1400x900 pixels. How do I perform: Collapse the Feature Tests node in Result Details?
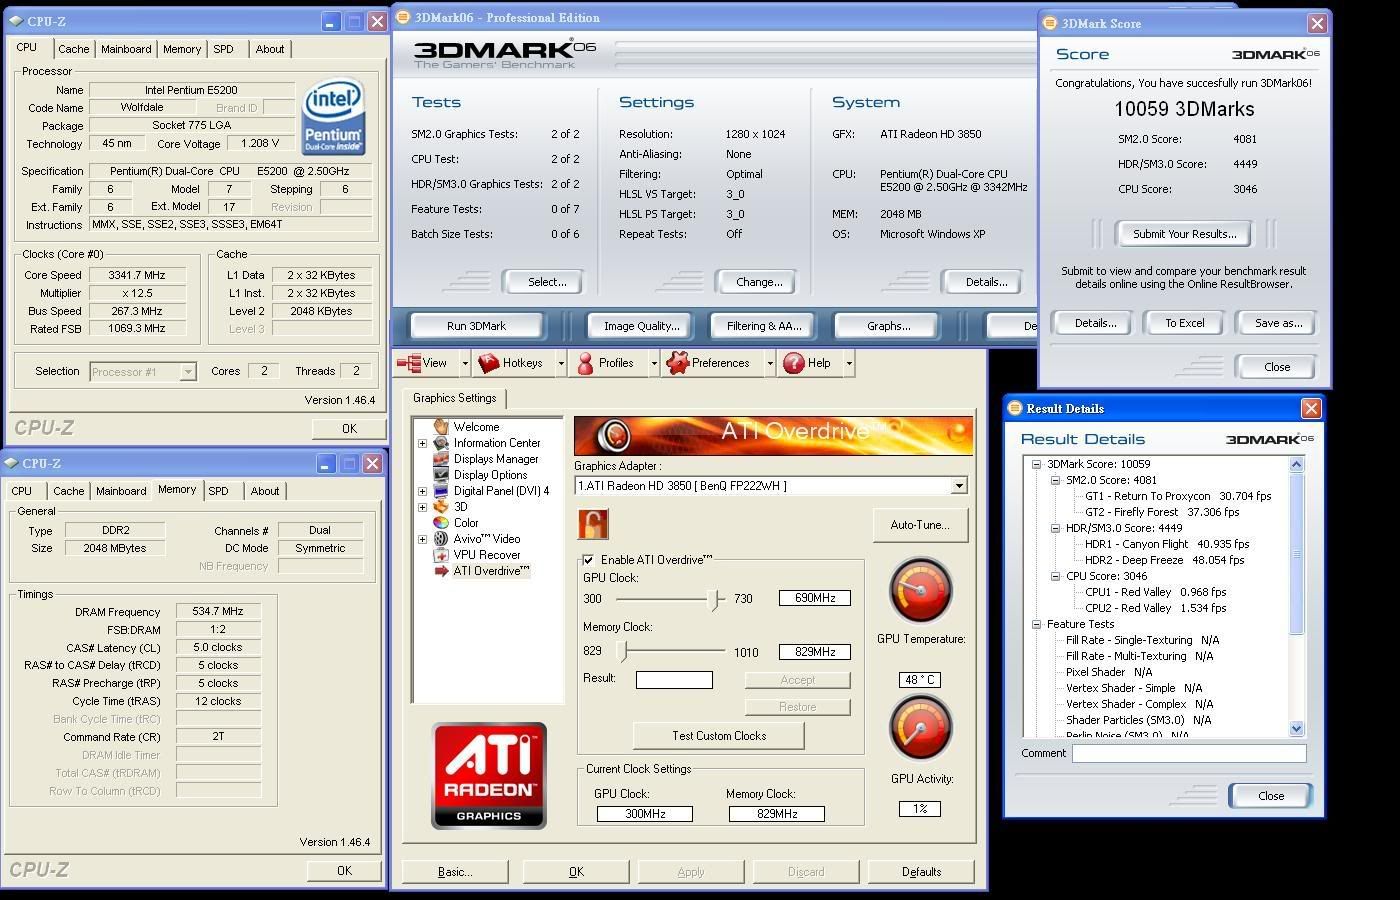pyautogui.click(x=1036, y=624)
